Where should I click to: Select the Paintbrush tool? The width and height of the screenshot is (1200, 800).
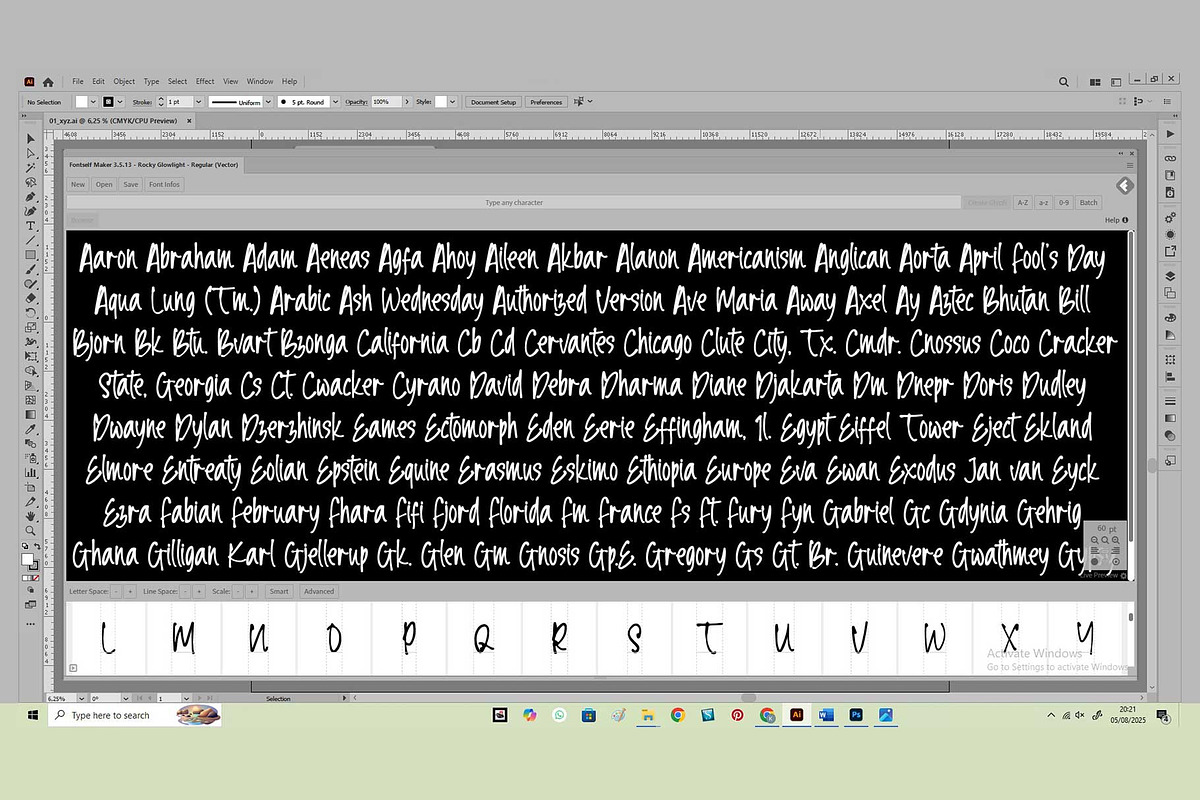coord(30,268)
